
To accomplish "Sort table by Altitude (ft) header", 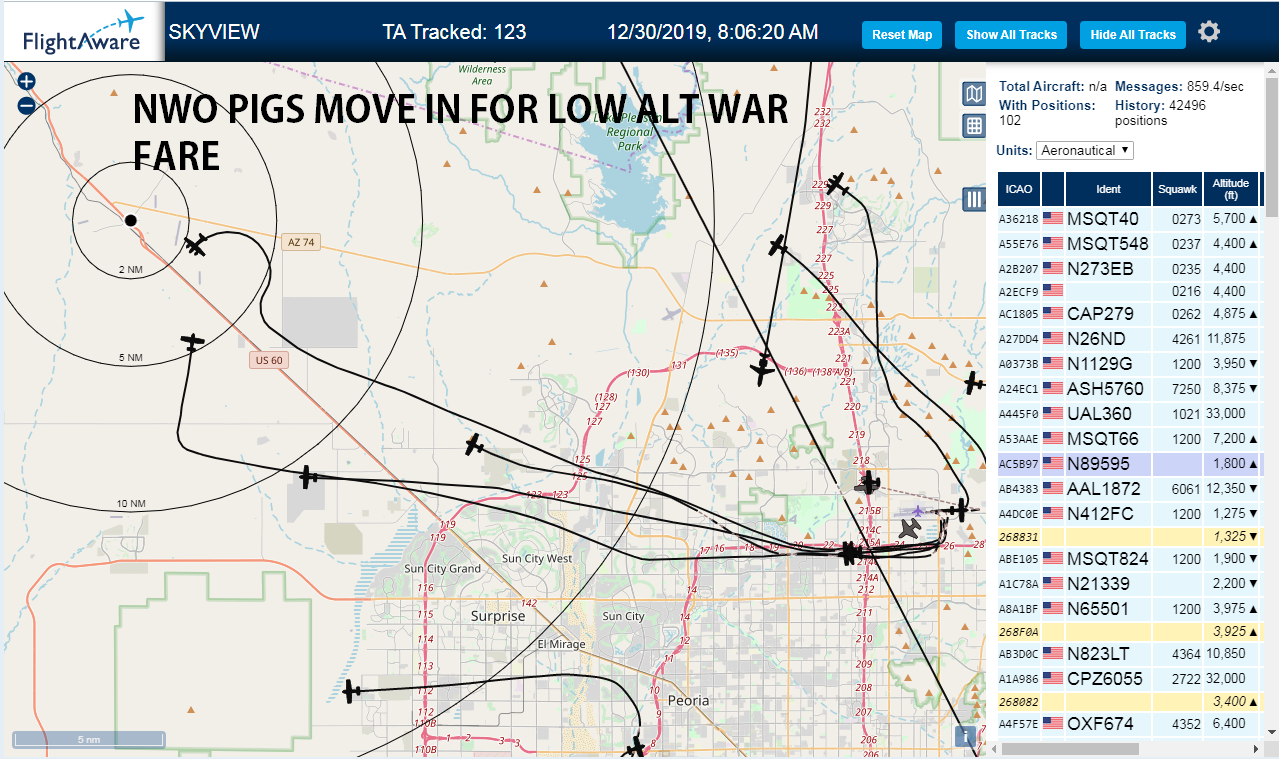I will tap(1231, 188).
